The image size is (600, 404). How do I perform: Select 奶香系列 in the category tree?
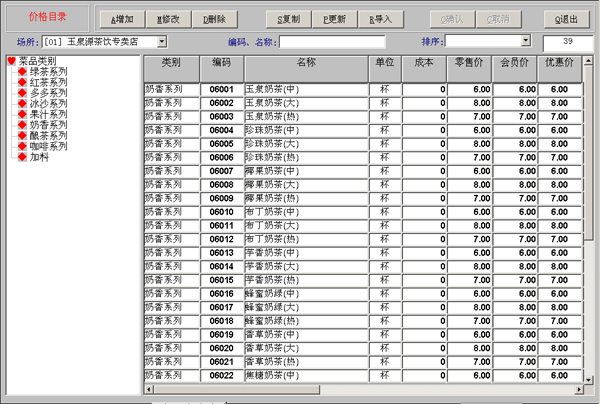pos(48,125)
